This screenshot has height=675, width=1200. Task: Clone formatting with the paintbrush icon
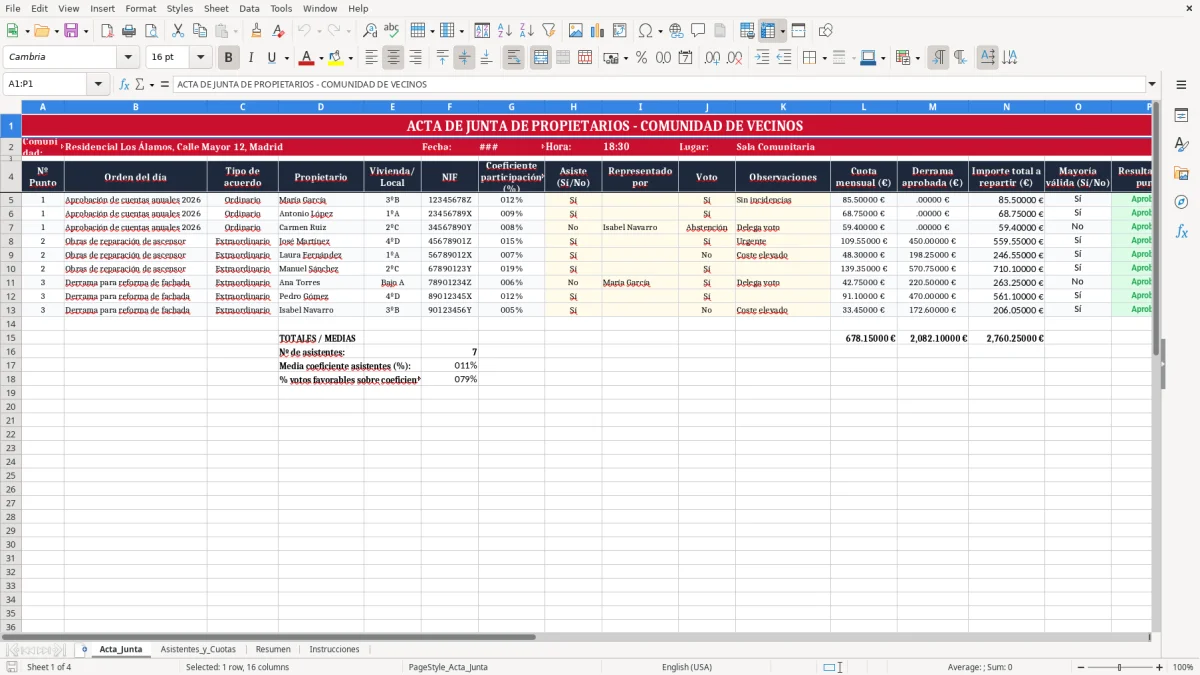tap(256, 31)
